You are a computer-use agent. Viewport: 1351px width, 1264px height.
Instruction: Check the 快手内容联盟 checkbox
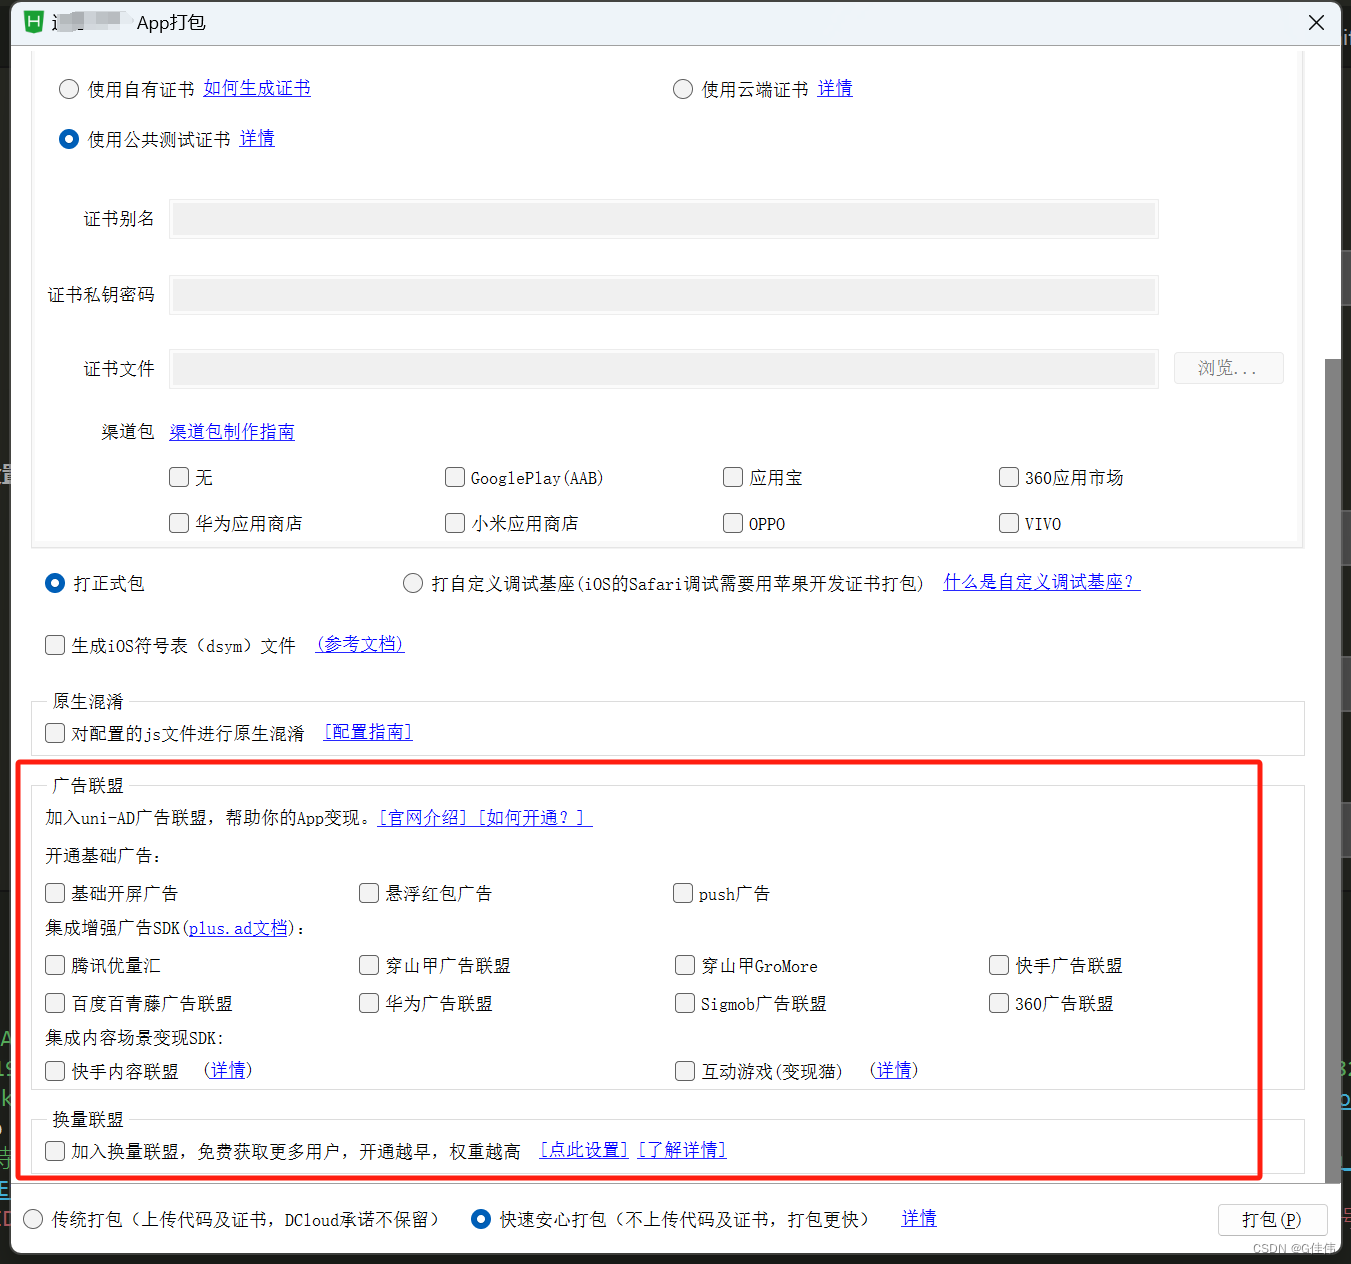point(55,1071)
